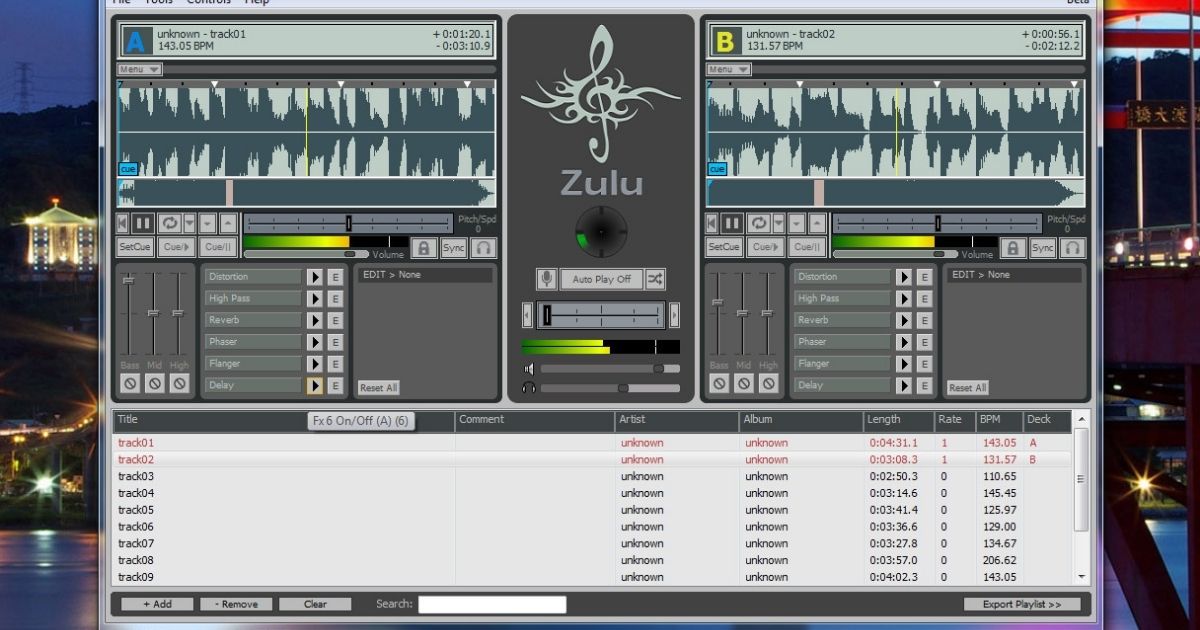Image resolution: width=1200 pixels, height=630 pixels.
Task: Expand the loop options arrow on deck A
Action: (188, 223)
